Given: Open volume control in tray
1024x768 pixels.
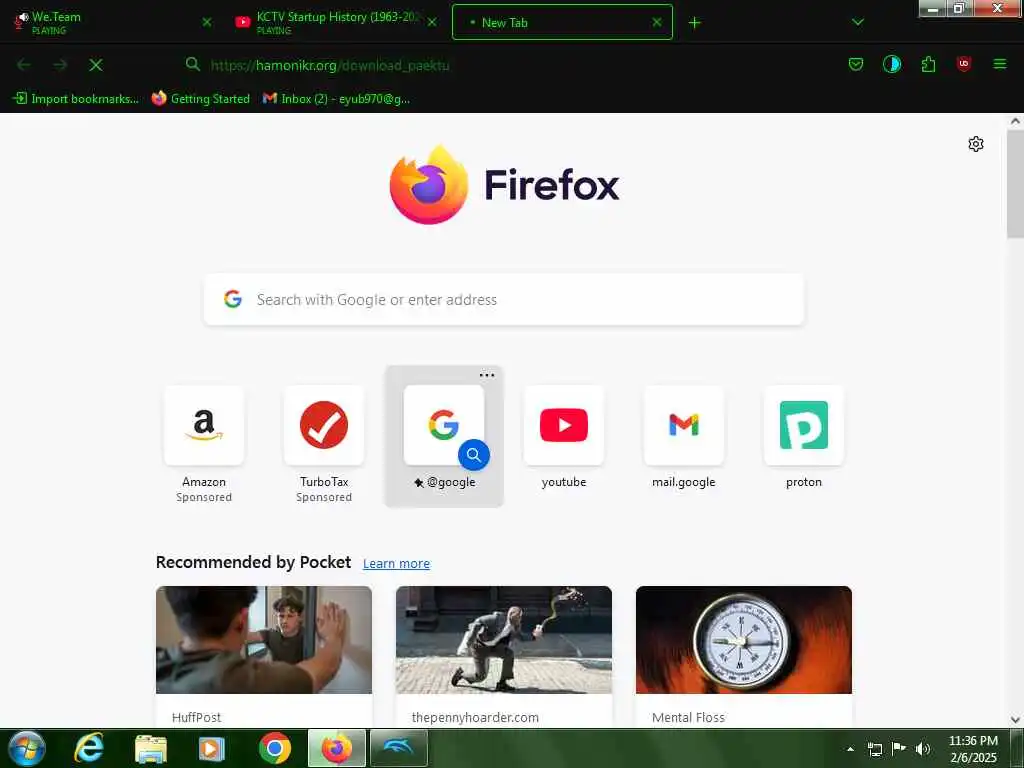Looking at the screenshot, I should pos(923,749).
